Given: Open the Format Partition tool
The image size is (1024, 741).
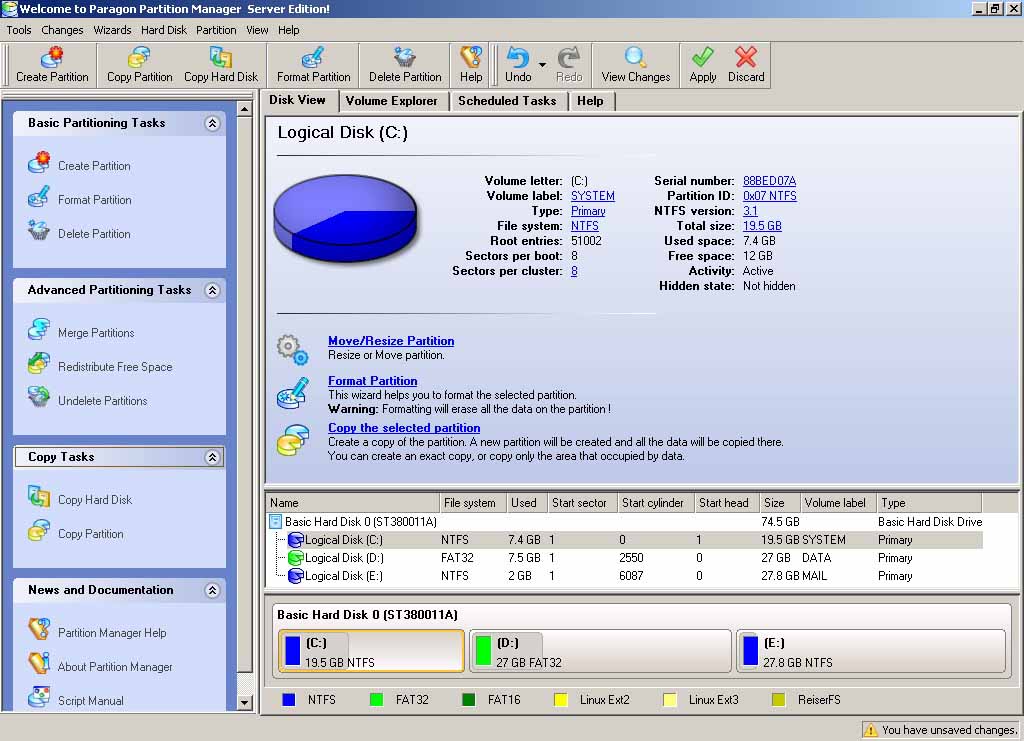Looking at the screenshot, I should [x=313, y=63].
